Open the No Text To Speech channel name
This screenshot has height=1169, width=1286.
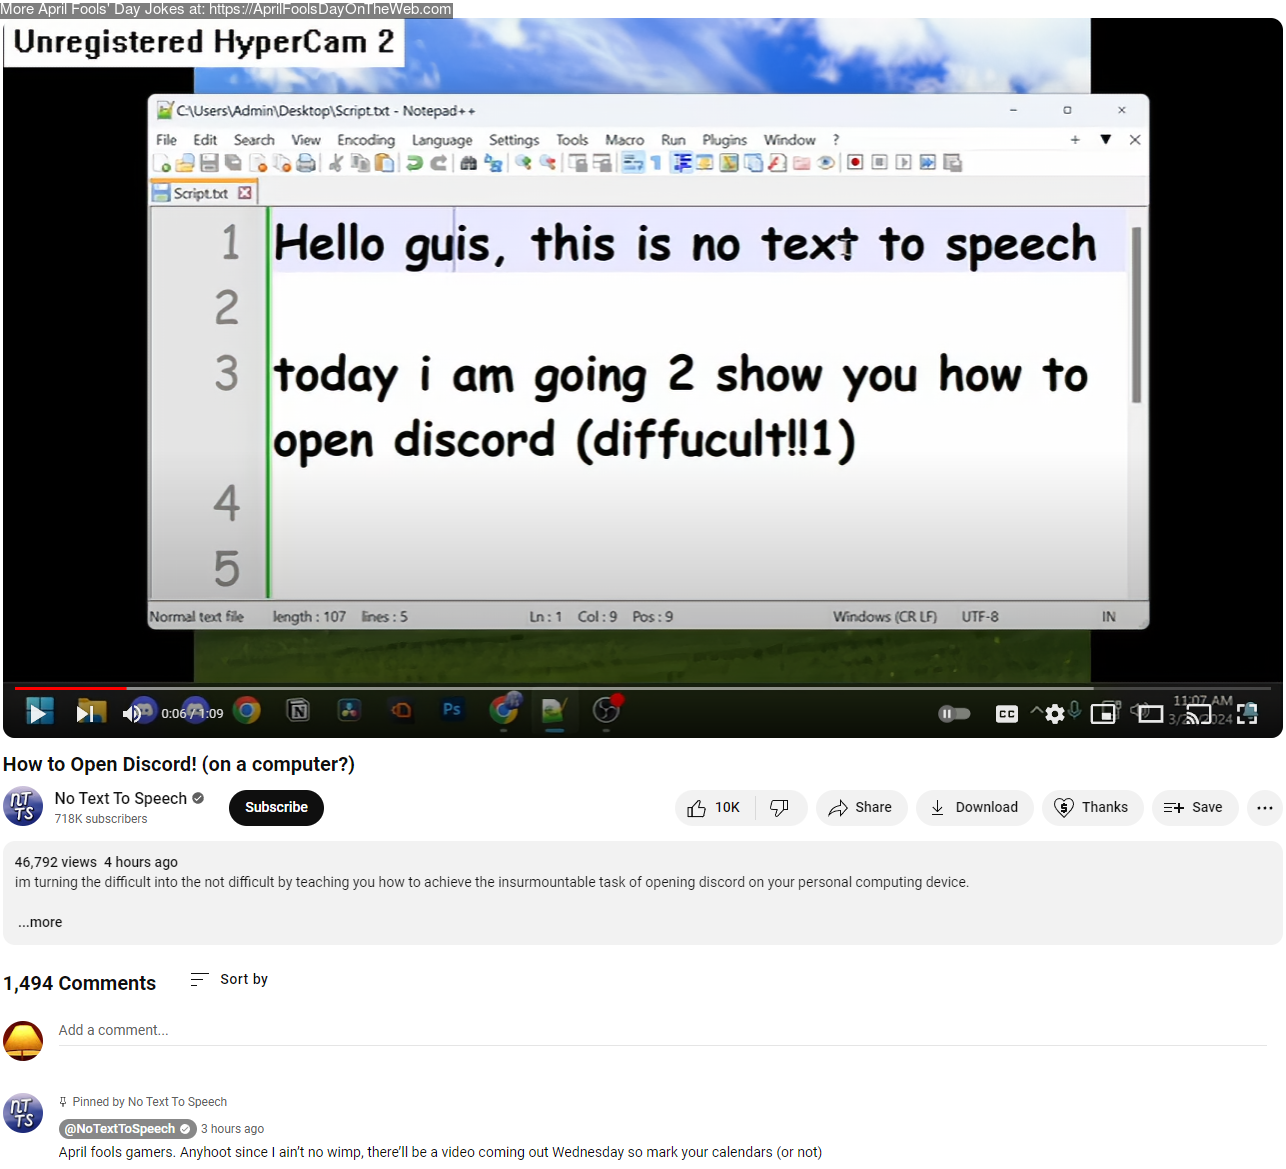tap(121, 798)
